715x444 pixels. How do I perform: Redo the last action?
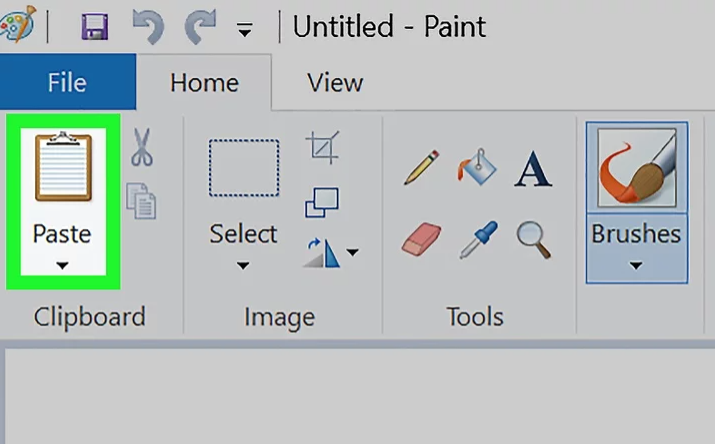[200, 27]
